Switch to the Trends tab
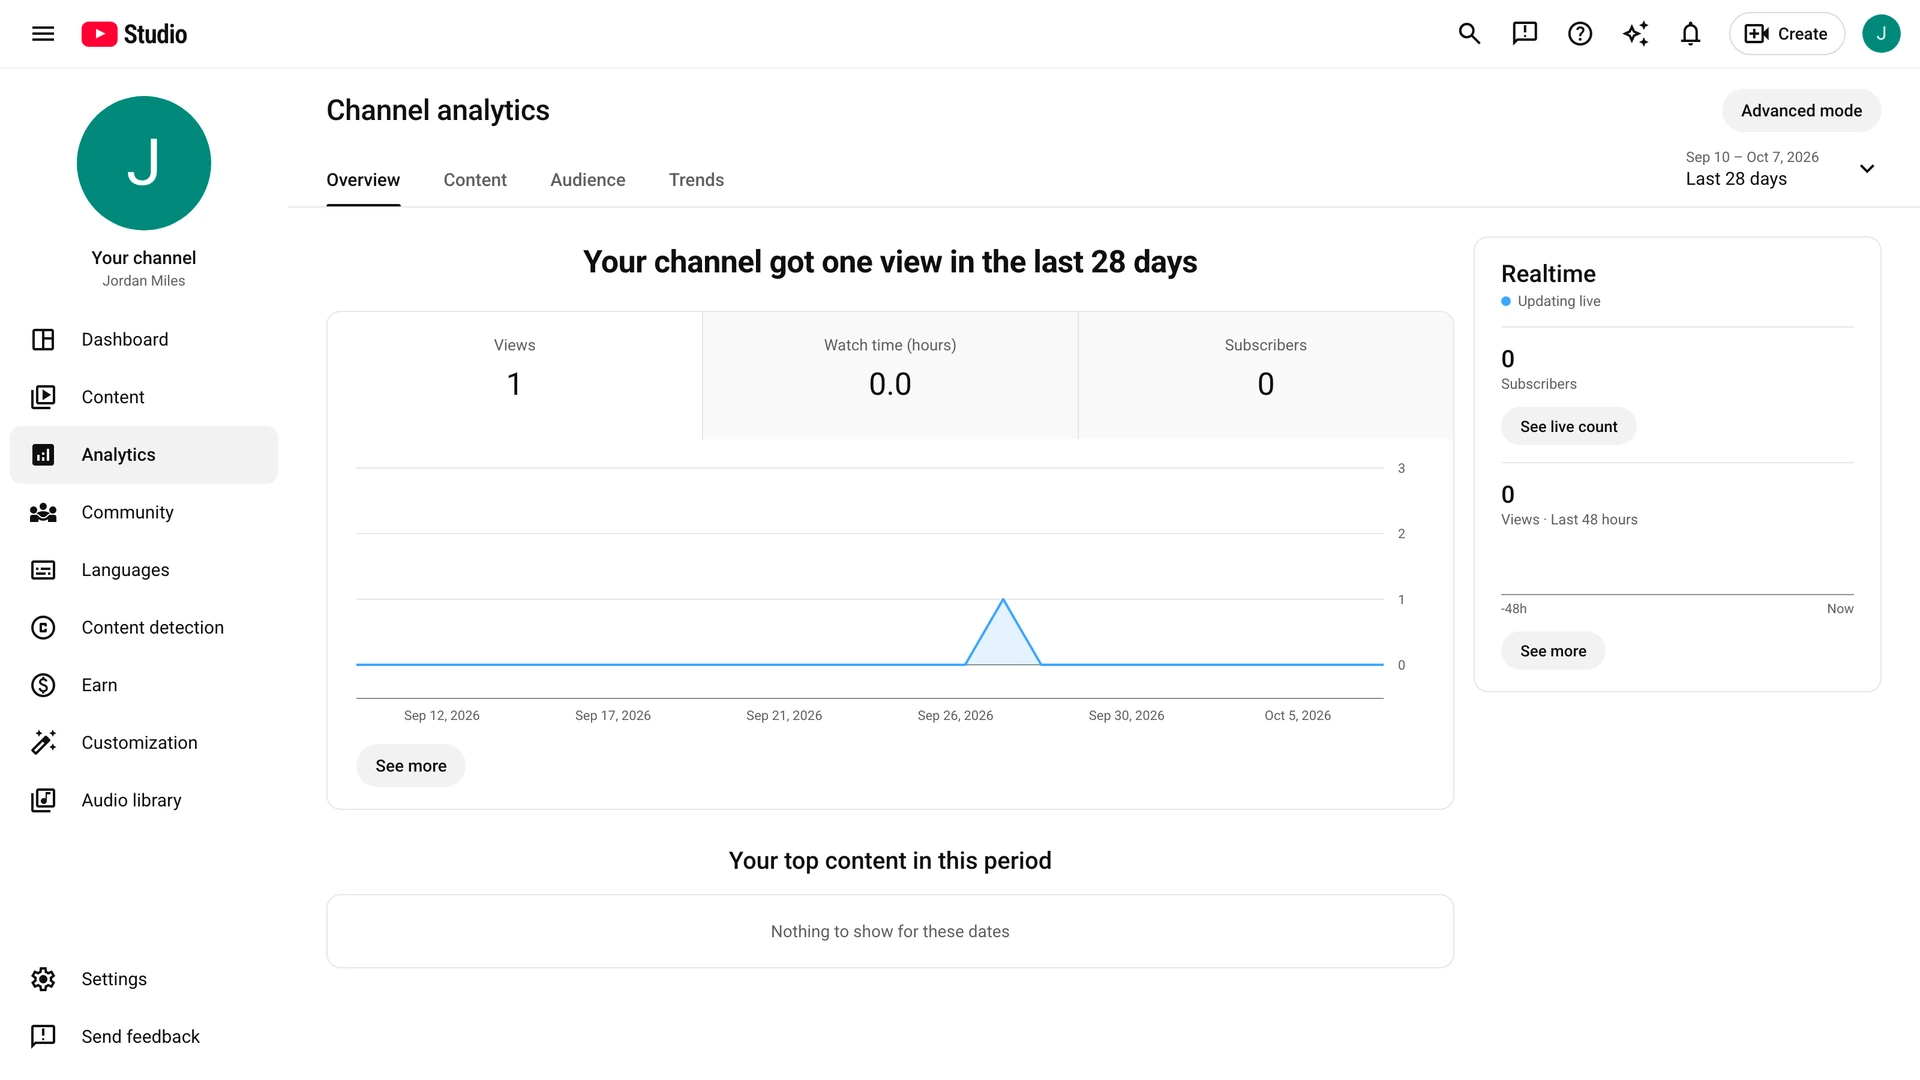This screenshot has width=1920, height=1080. coord(697,180)
